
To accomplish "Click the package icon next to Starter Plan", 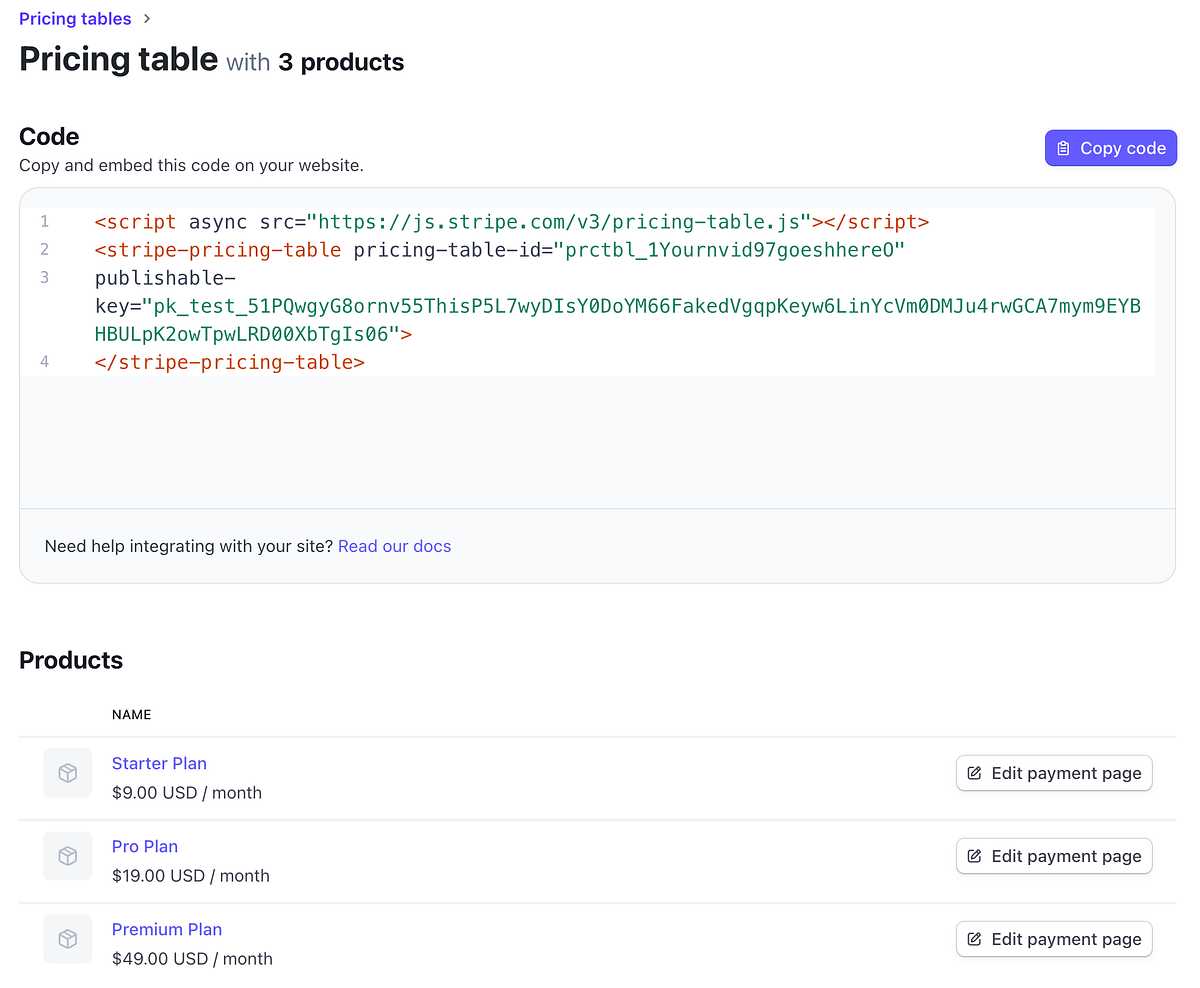I will (x=67, y=773).
